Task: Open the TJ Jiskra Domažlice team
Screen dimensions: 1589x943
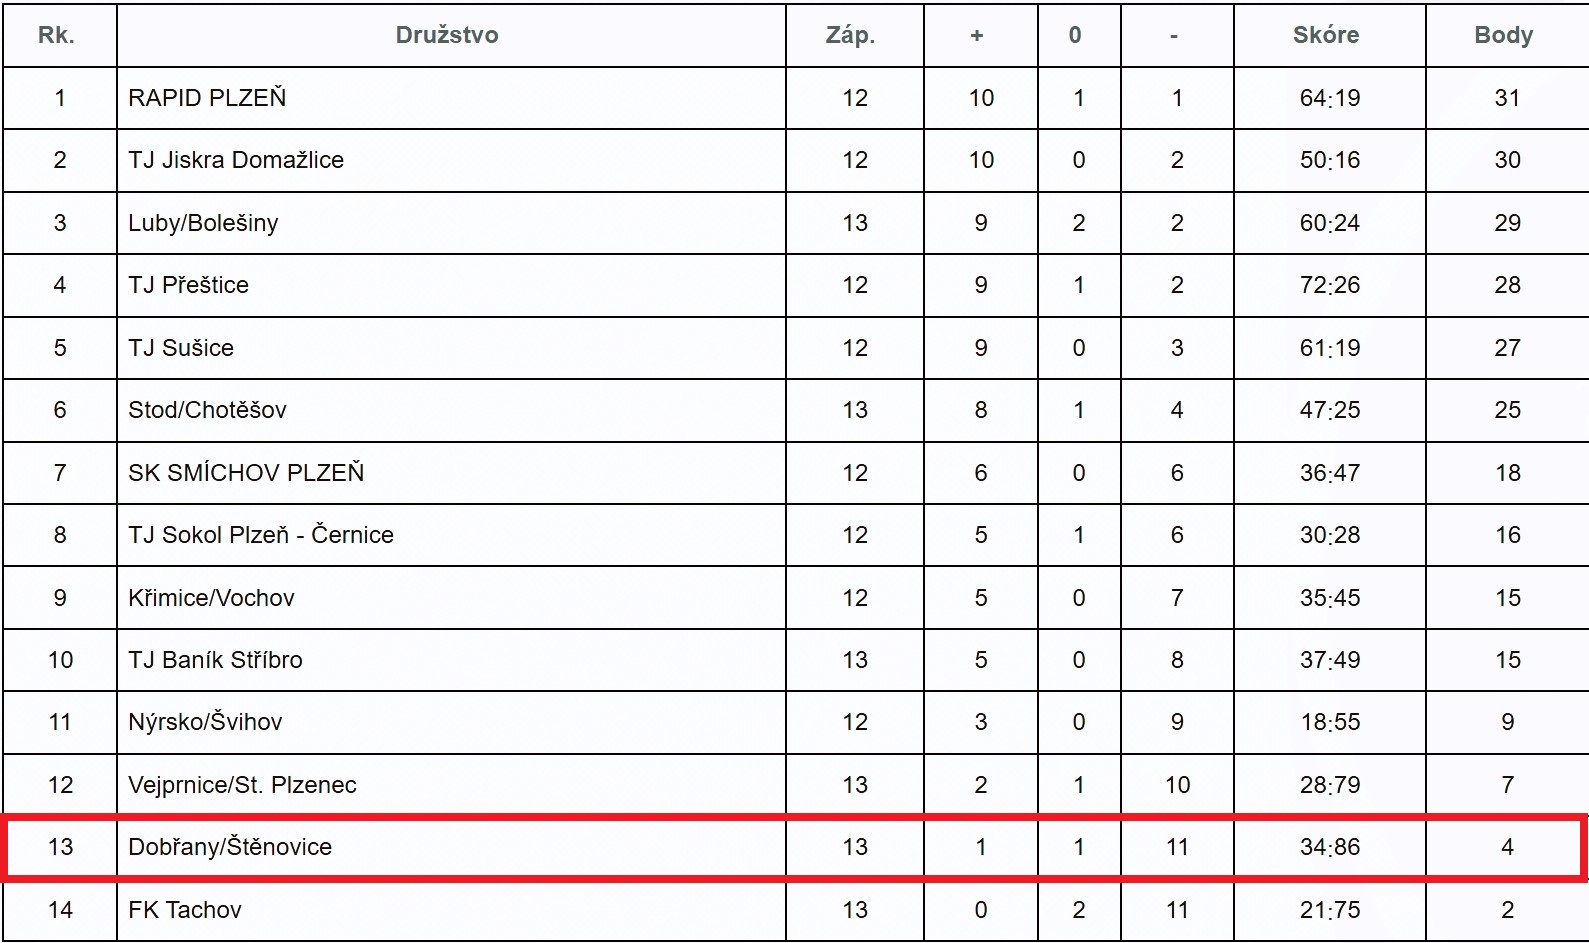Action: [x=236, y=160]
